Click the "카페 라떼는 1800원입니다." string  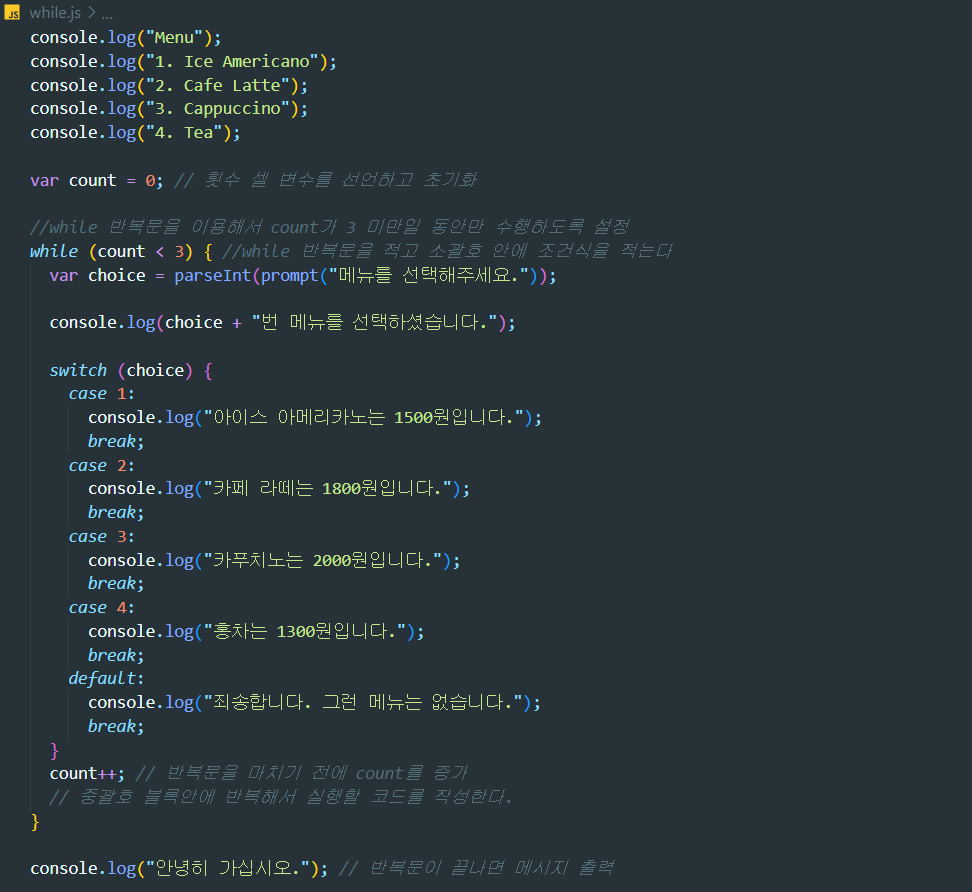coord(328,488)
